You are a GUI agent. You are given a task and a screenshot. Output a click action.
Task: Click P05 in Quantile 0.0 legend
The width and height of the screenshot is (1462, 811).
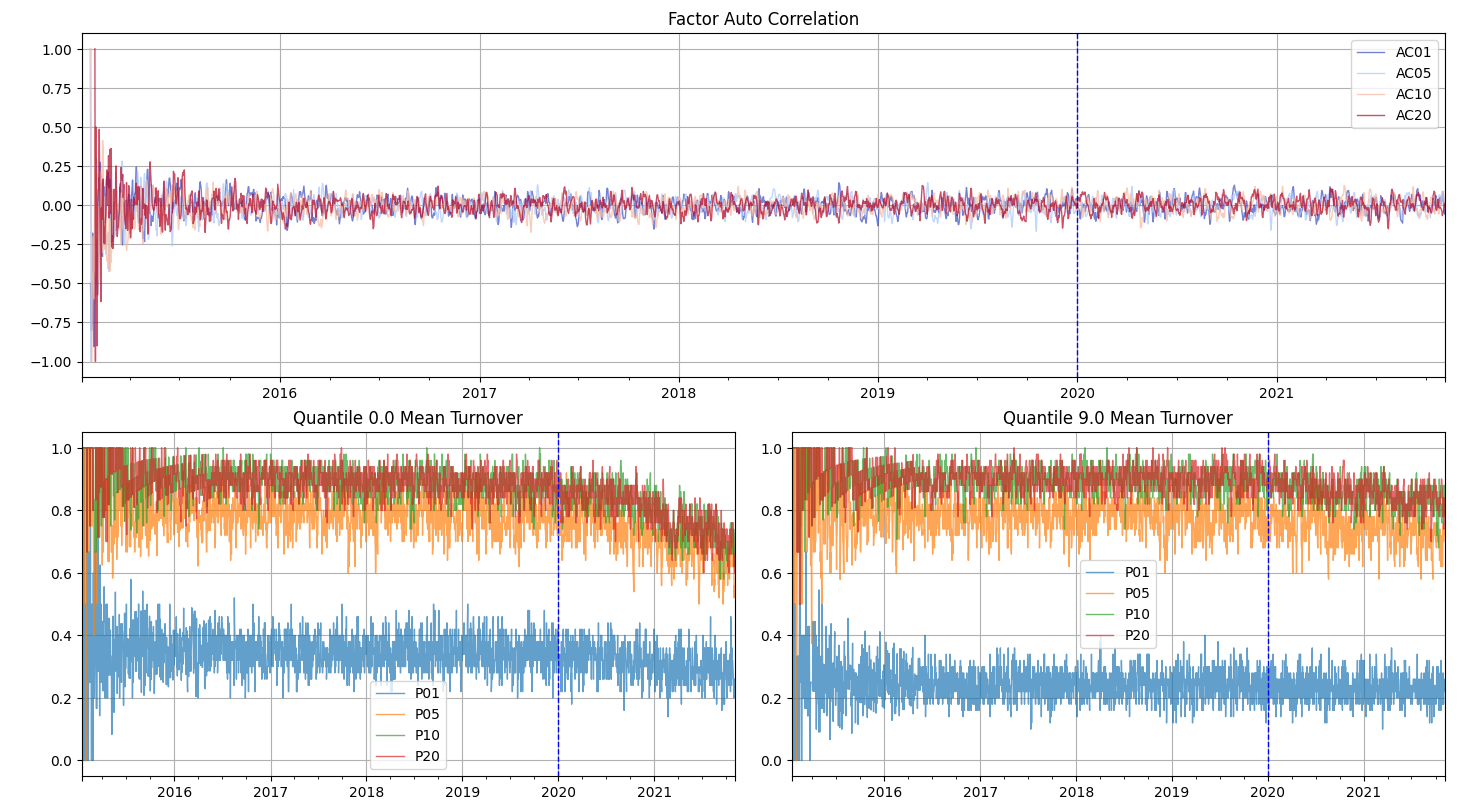click(x=408, y=714)
